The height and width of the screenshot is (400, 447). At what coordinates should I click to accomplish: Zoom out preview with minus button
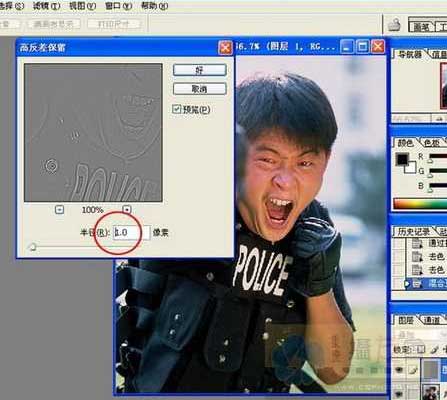click(x=59, y=210)
